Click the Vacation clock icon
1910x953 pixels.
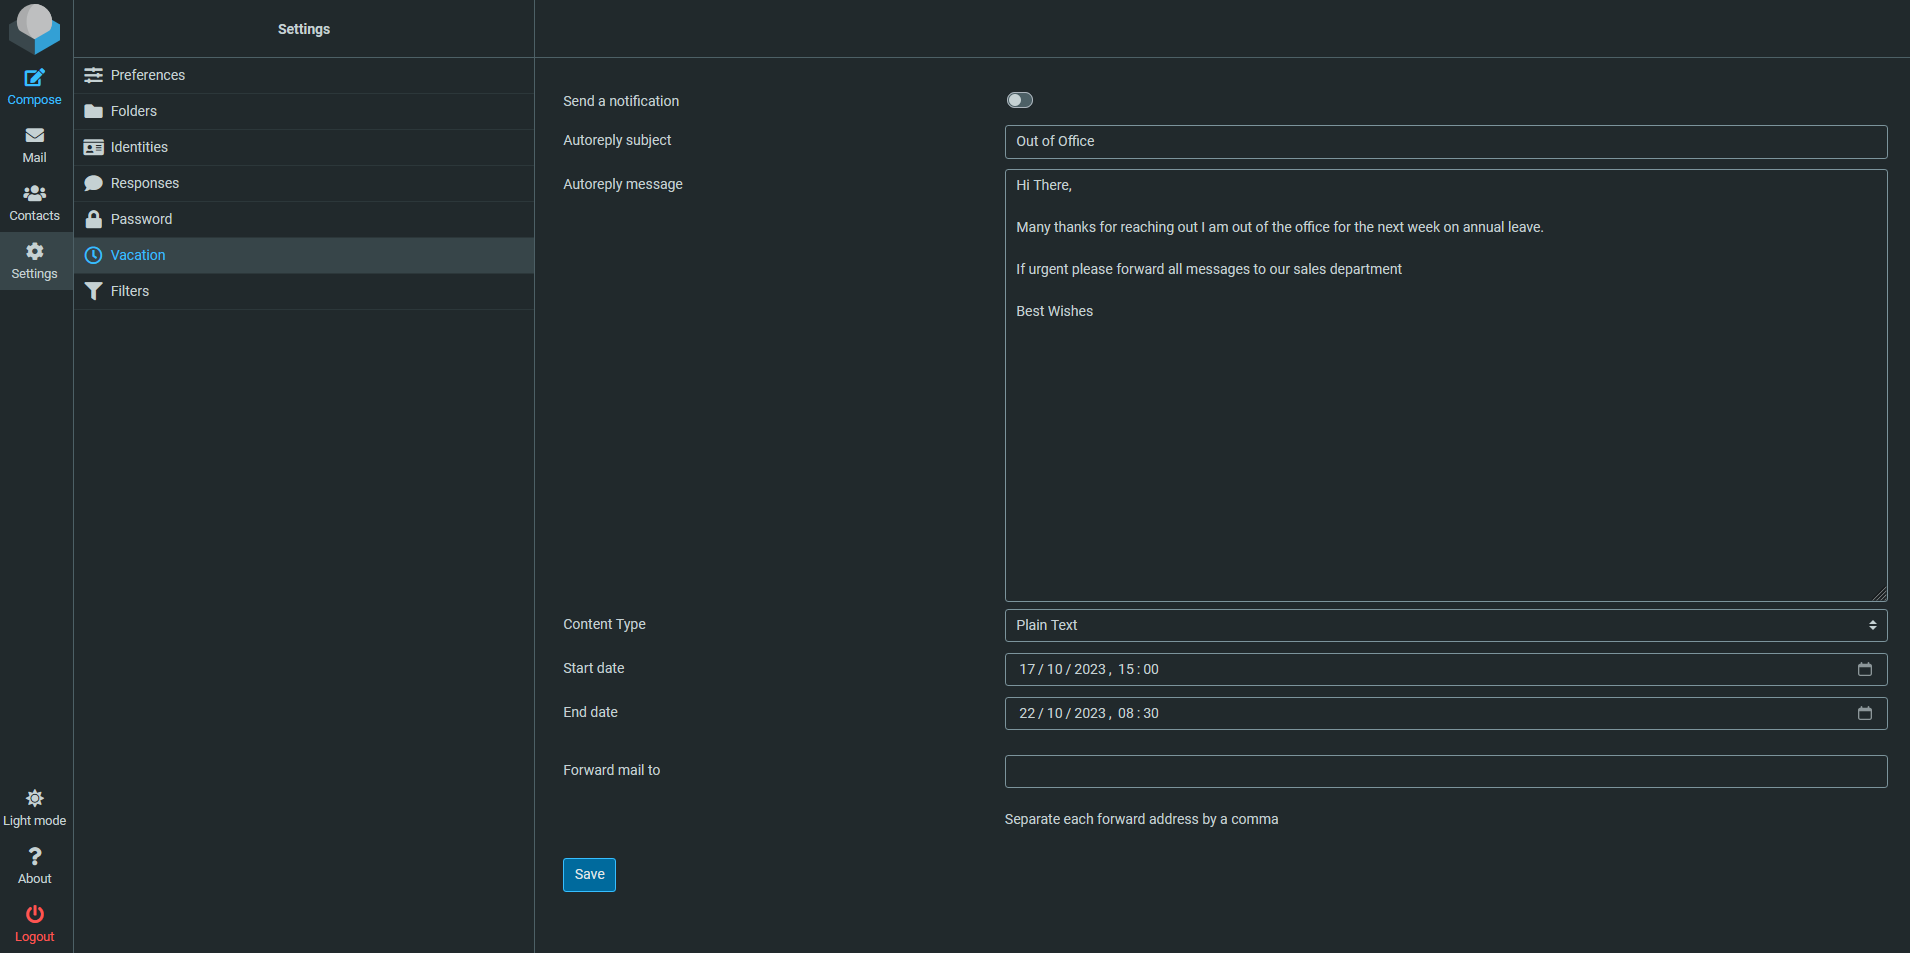click(93, 255)
